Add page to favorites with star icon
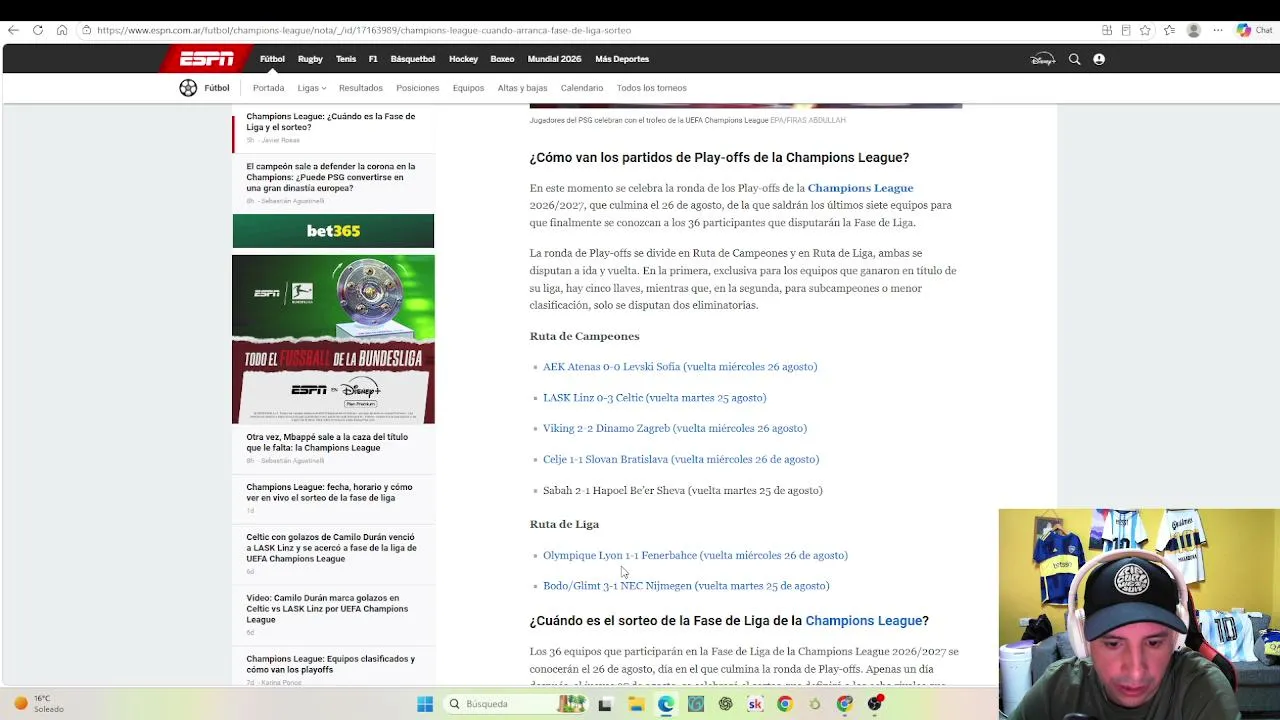This screenshot has height=720, width=1280. click(1145, 30)
